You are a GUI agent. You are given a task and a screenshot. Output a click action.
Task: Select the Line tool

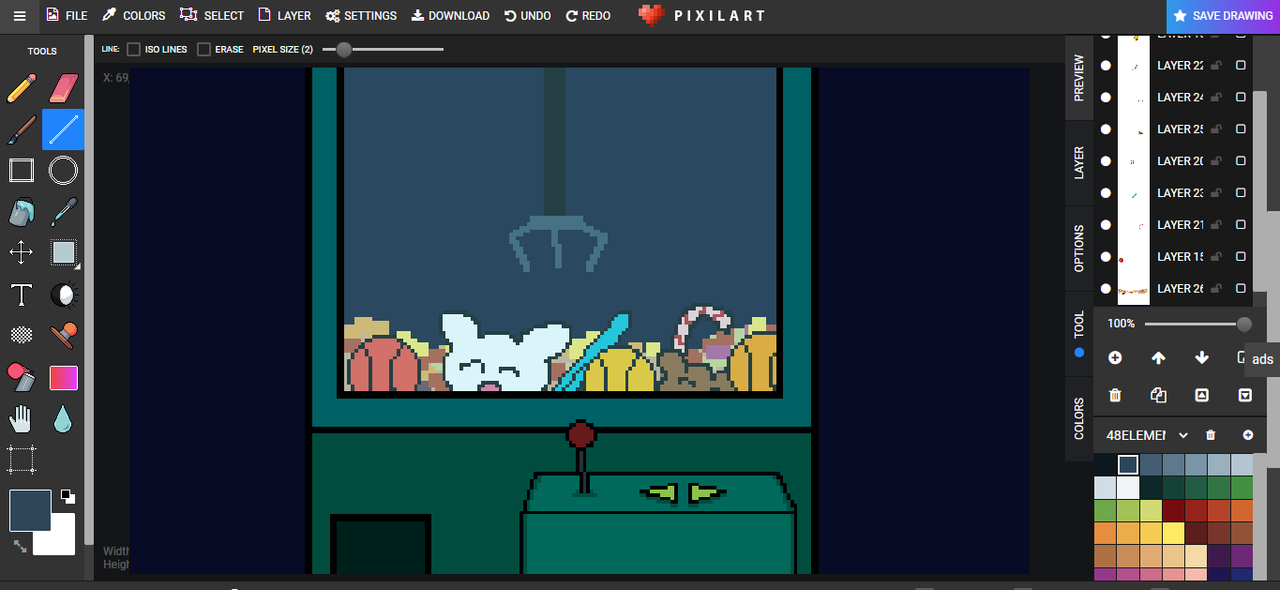pyautogui.click(x=63, y=129)
